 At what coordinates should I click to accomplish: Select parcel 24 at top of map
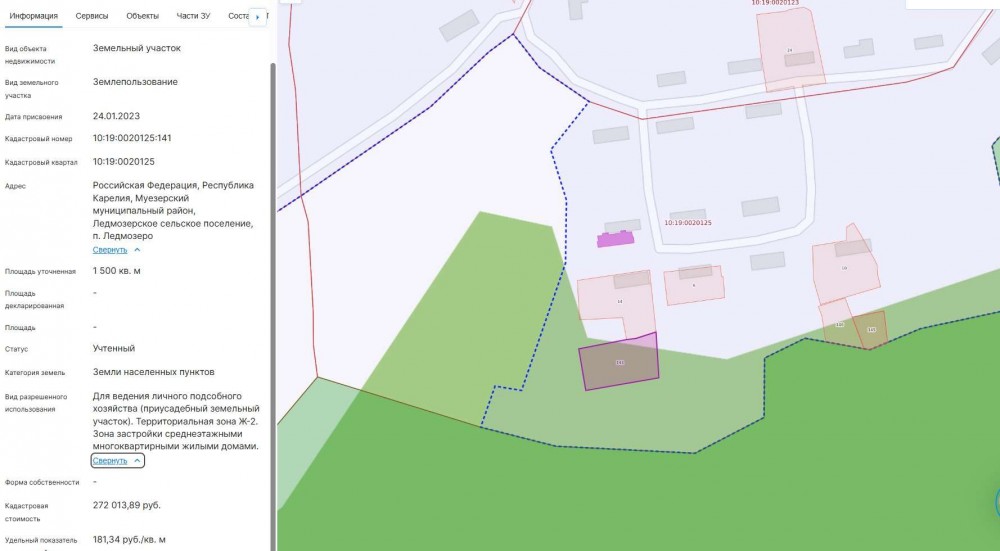(790, 50)
